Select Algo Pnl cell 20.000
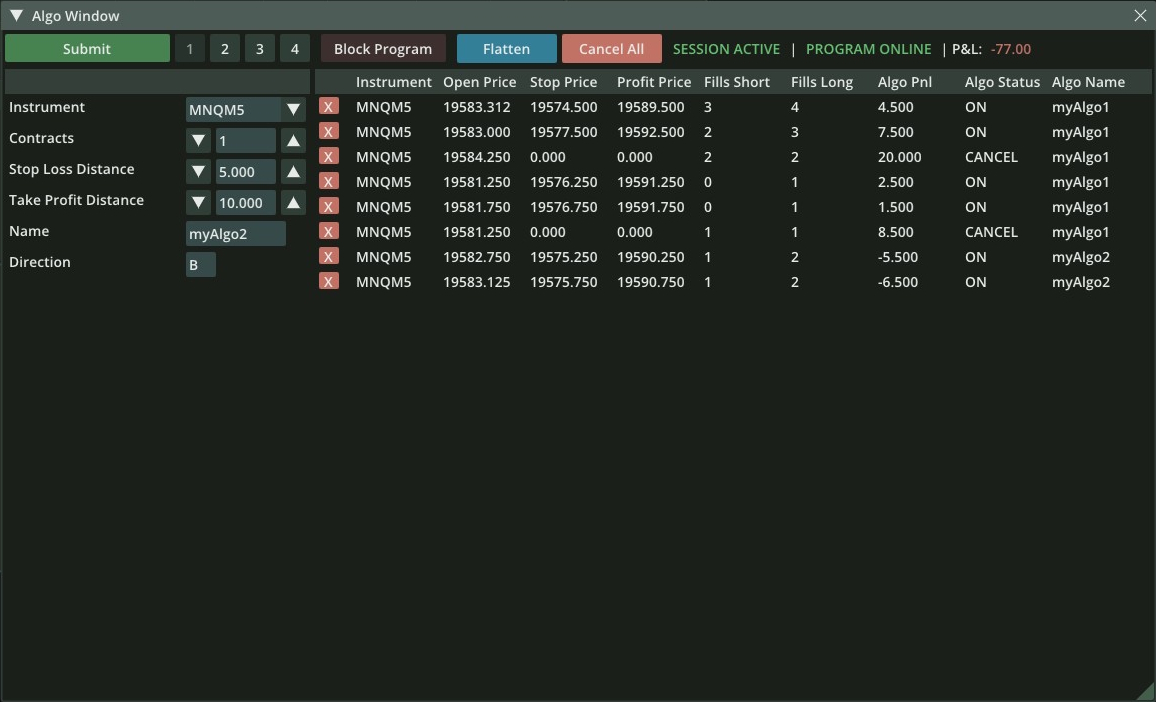Image resolution: width=1156 pixels, height=702 pixels. point(899,157)
